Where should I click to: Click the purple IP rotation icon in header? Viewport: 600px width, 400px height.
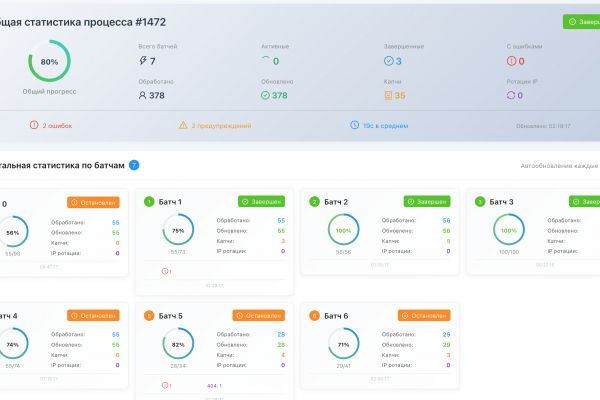click(511, 95)
